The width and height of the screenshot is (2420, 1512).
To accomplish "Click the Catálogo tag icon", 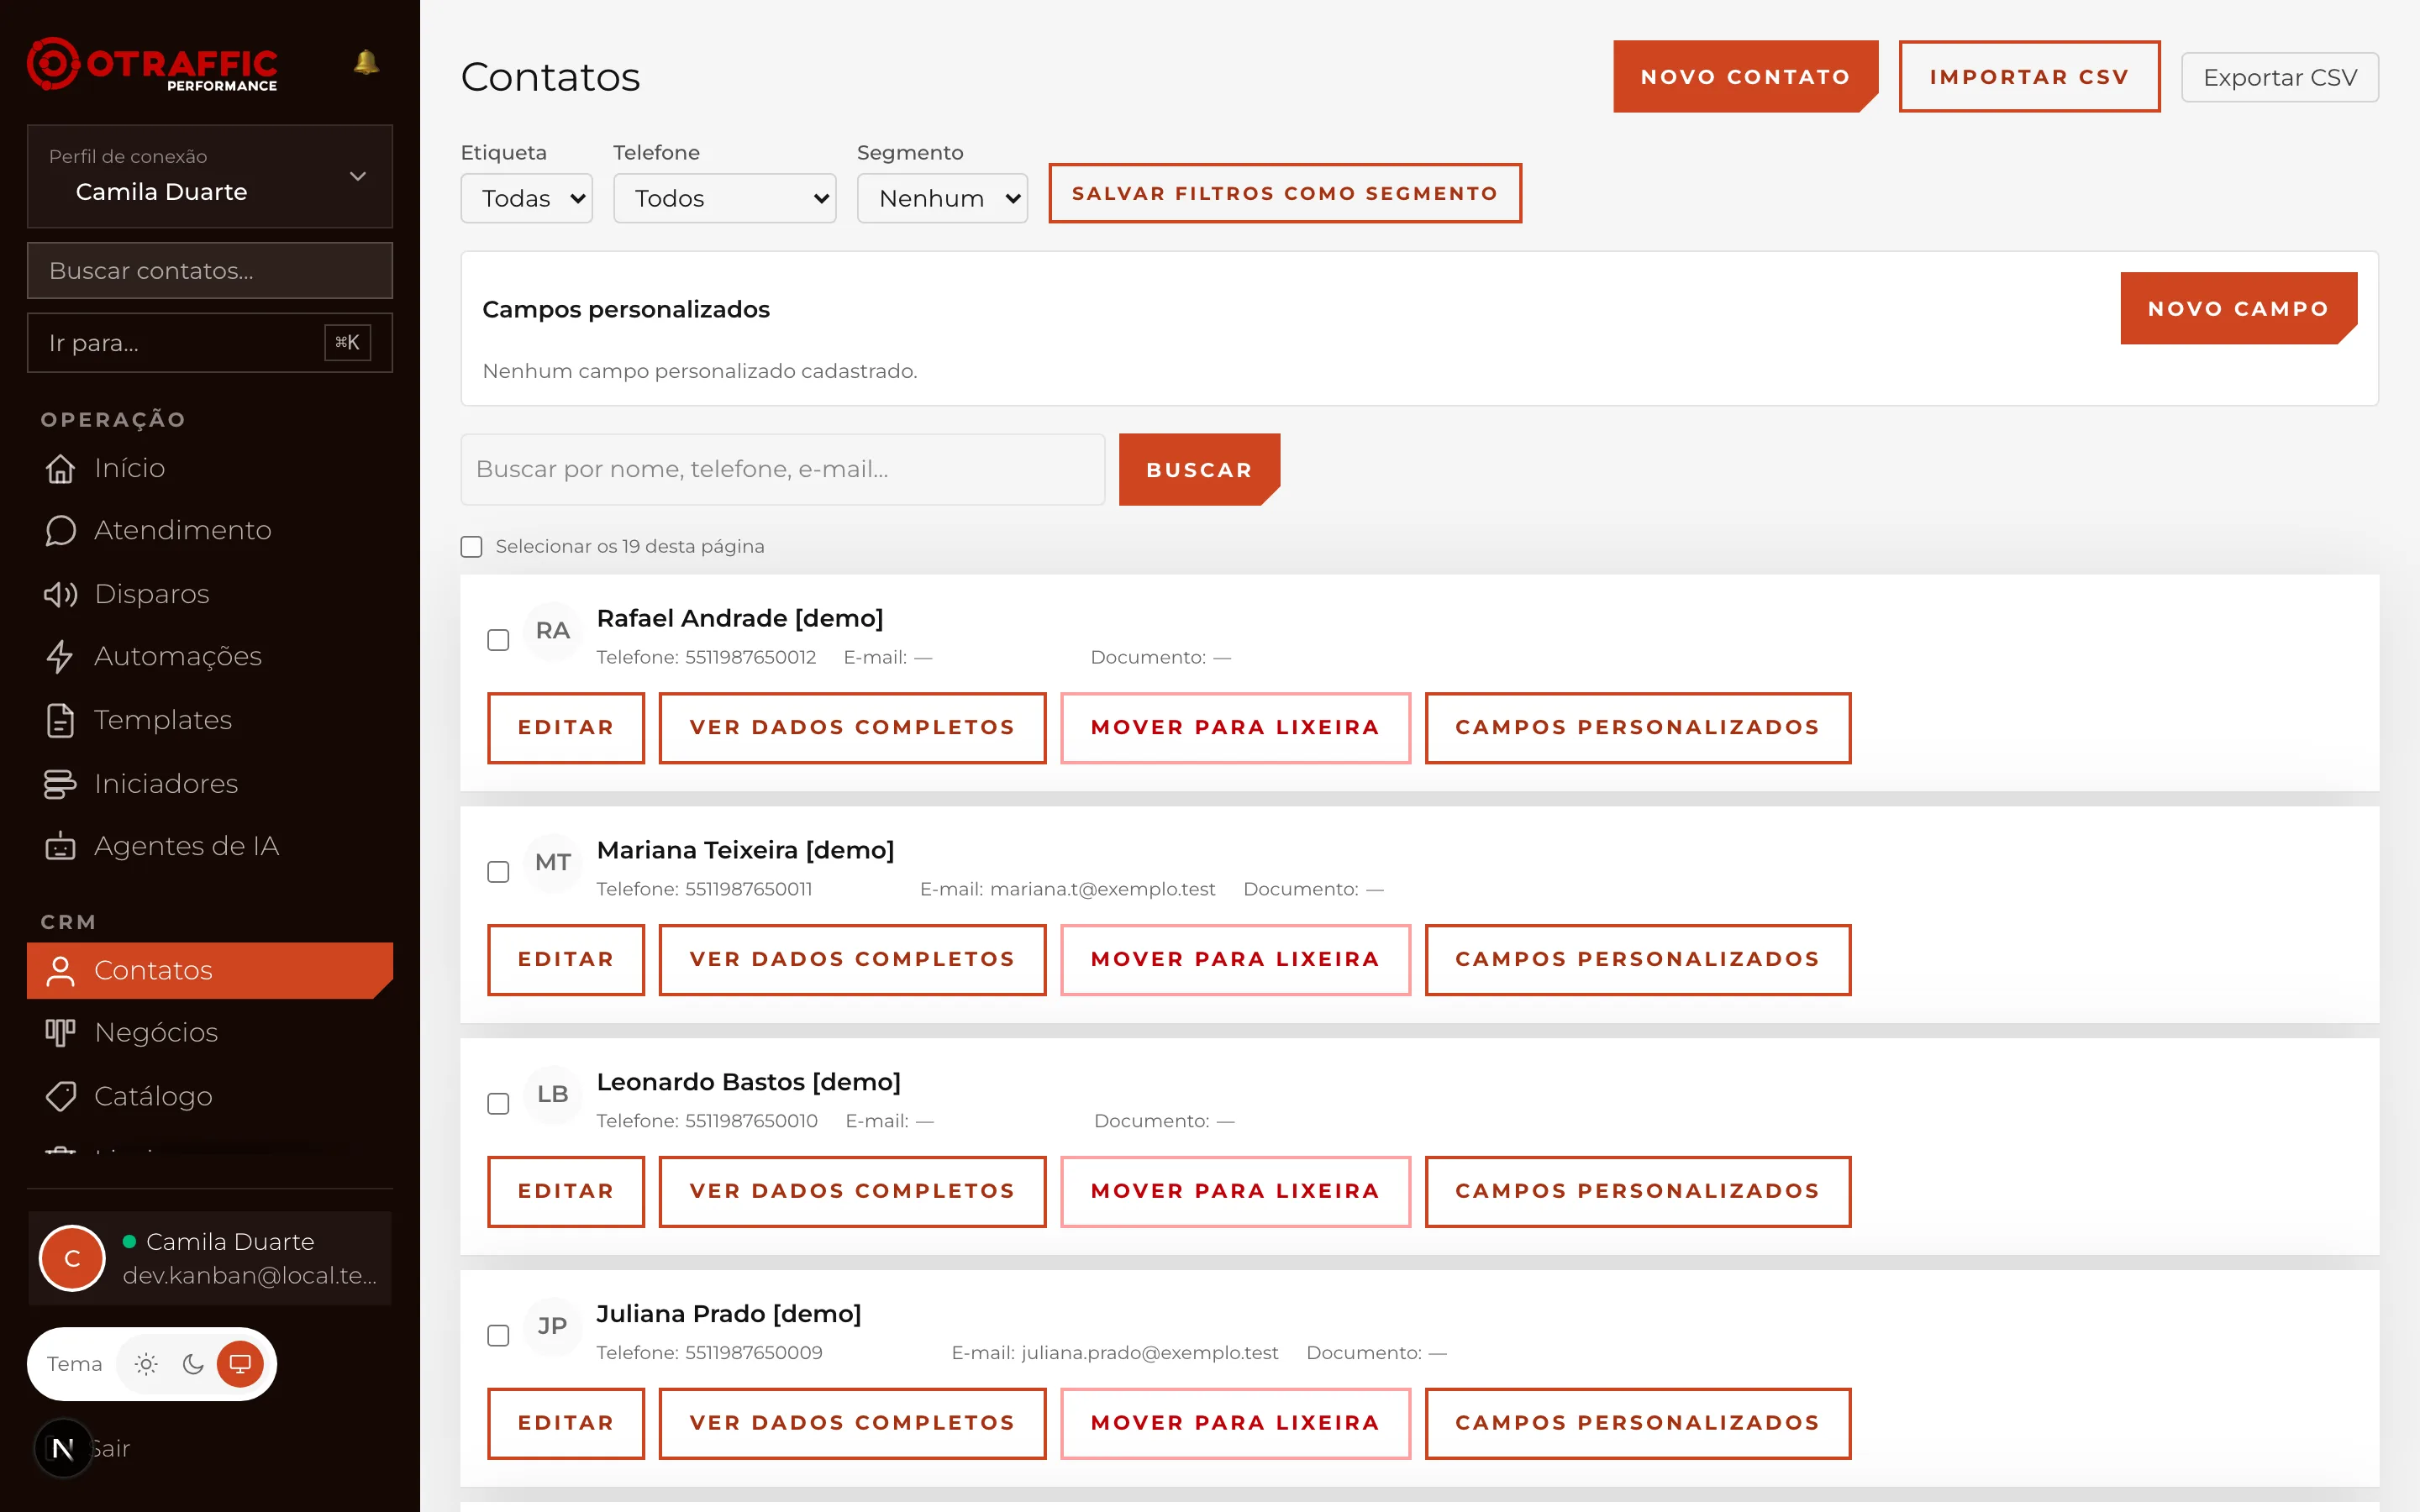I will (x=60, y=1096).
